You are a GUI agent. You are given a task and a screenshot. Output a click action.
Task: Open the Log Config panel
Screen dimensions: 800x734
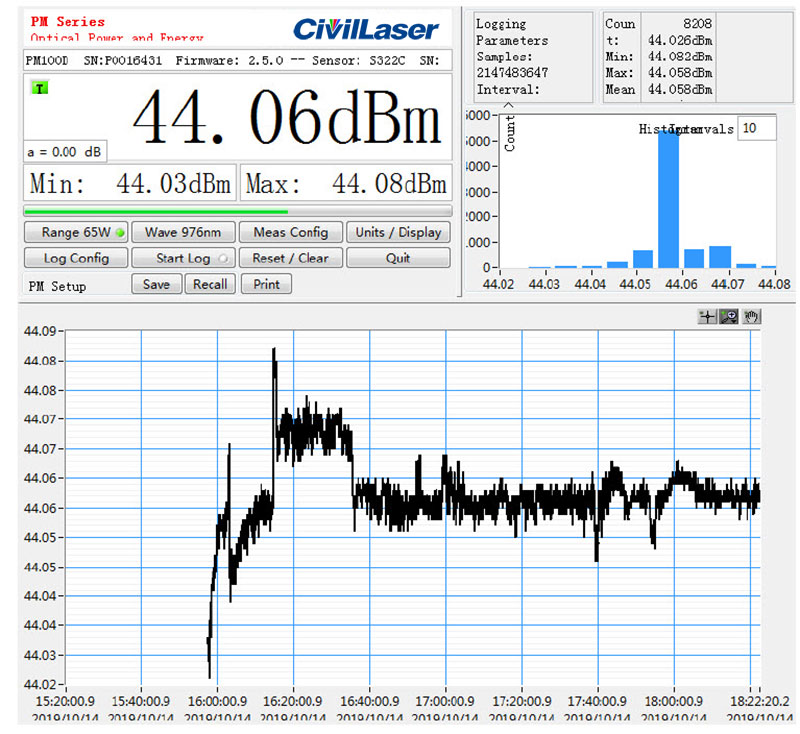[75, 258]
